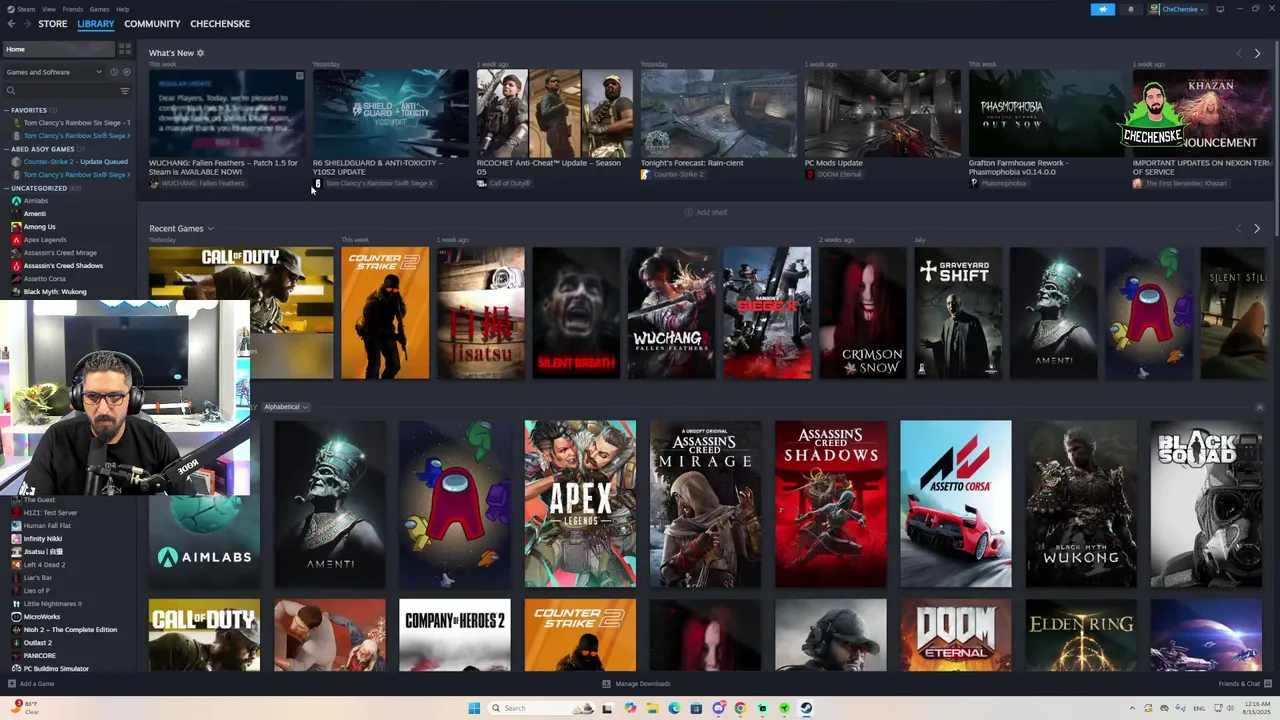This screenshot has height=720, width=1280.
Task: Click the Add a Game plus icon
Action: click(x=11, y=684)
